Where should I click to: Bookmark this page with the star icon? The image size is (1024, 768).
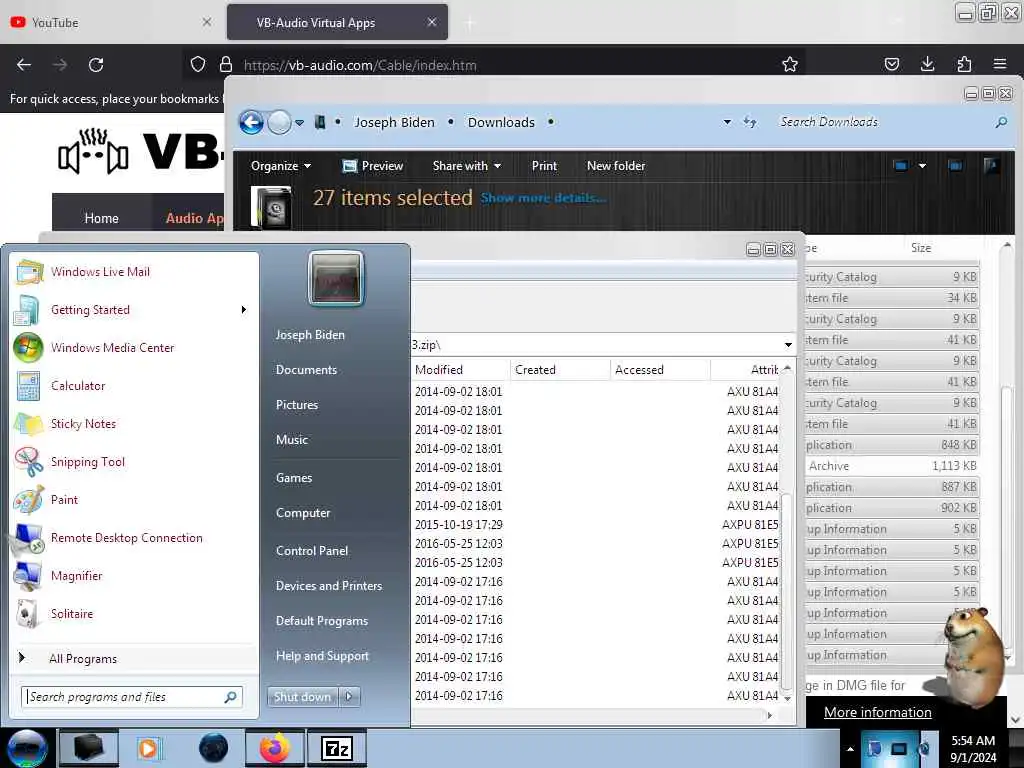click(790, 64)
